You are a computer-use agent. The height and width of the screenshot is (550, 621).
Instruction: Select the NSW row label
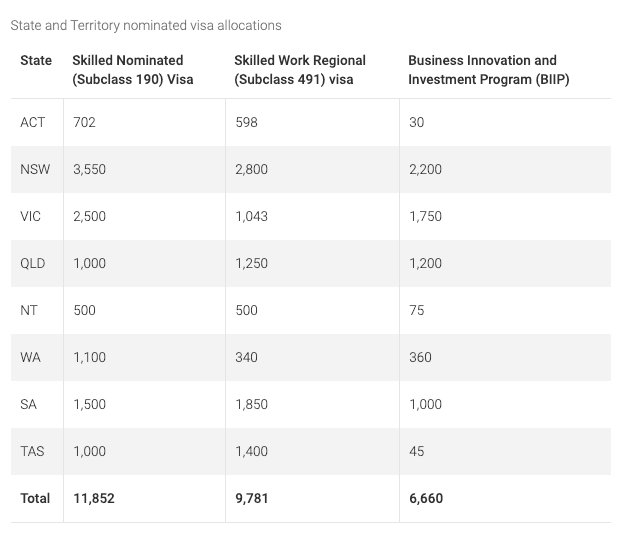(35, 169)
